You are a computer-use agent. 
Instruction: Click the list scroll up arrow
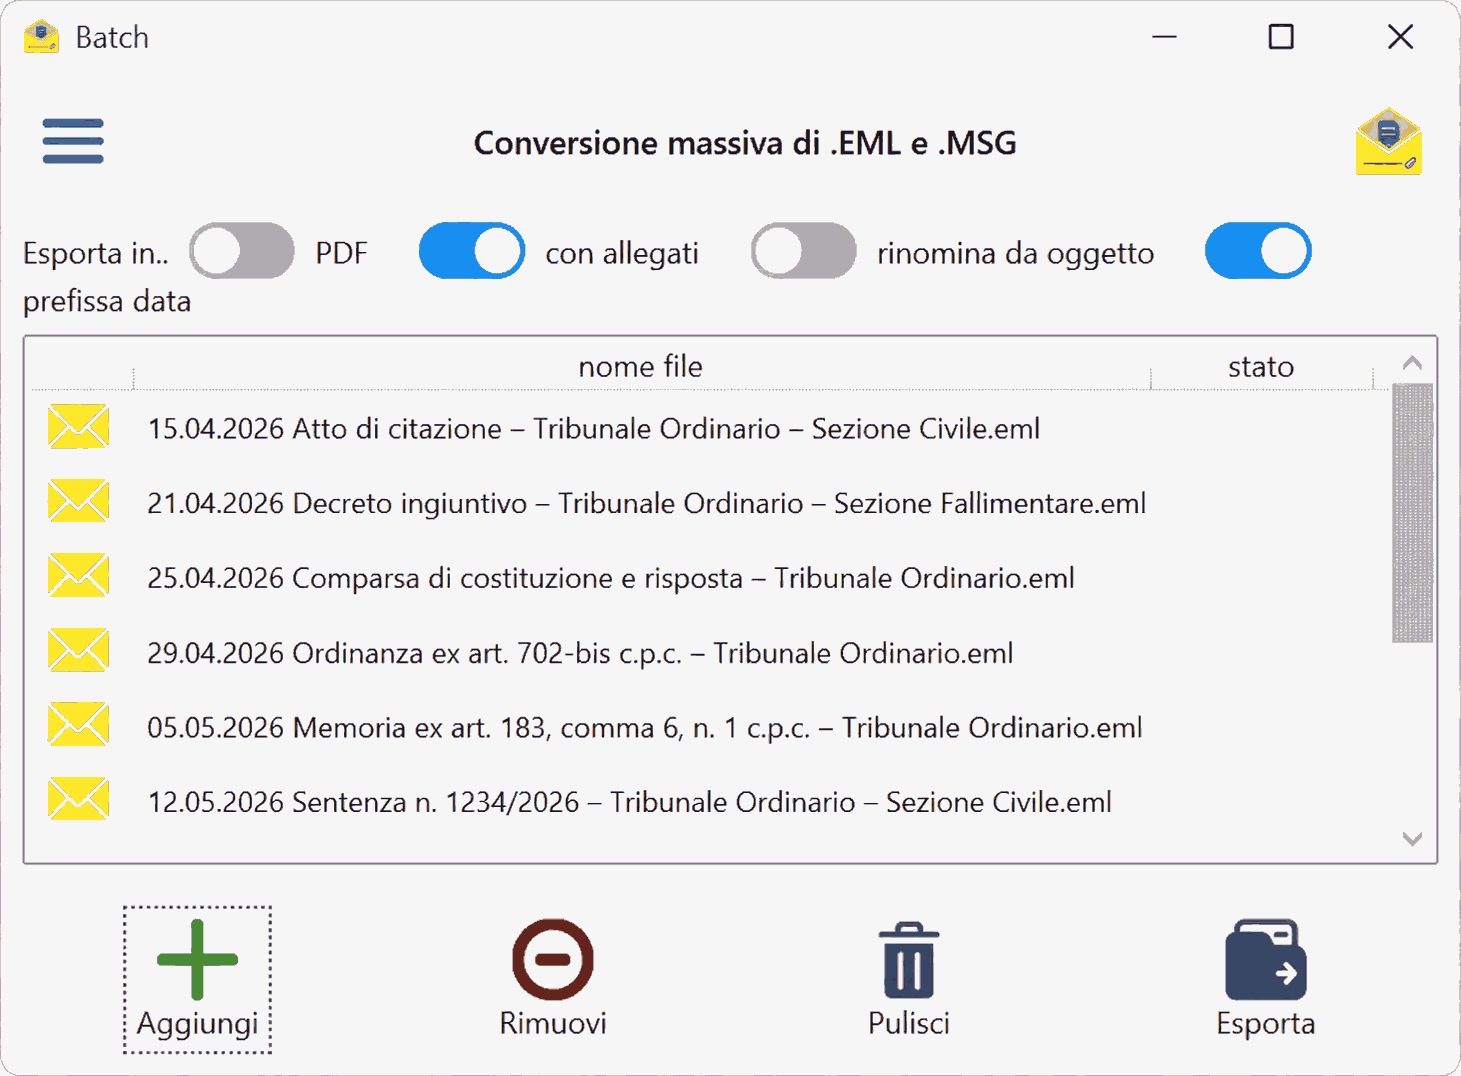[1412, 363]
